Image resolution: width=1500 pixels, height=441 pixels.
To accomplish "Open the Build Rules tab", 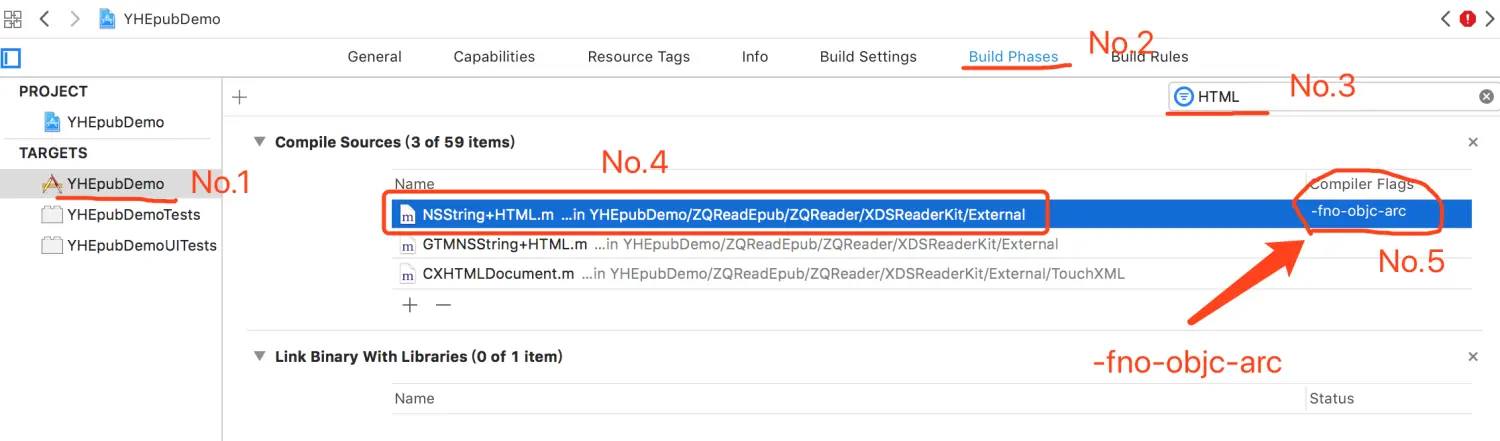I will point(1150,56).
